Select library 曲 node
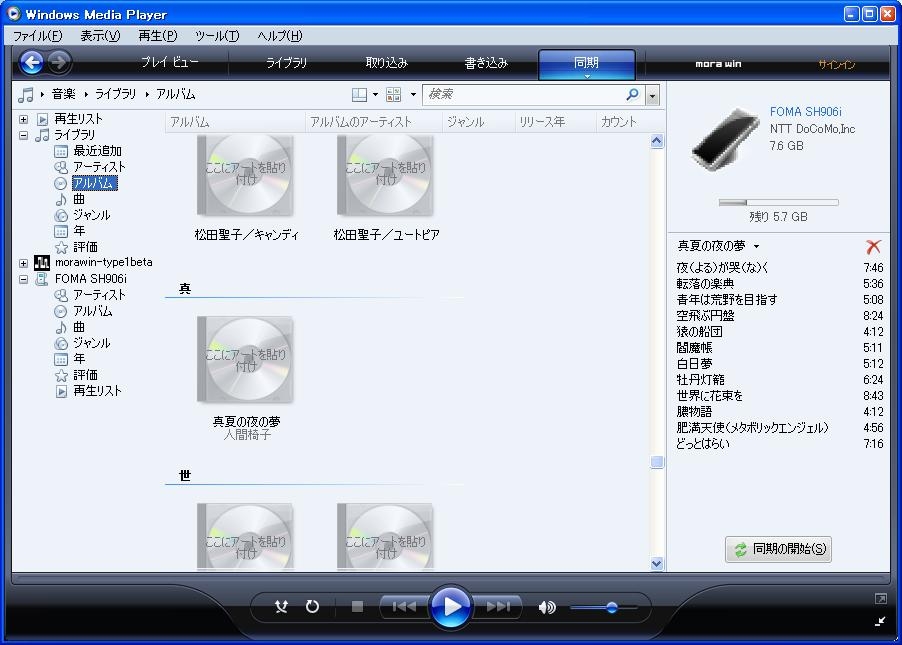The height and width of the screenshot is (645, 902). point(79,199)
